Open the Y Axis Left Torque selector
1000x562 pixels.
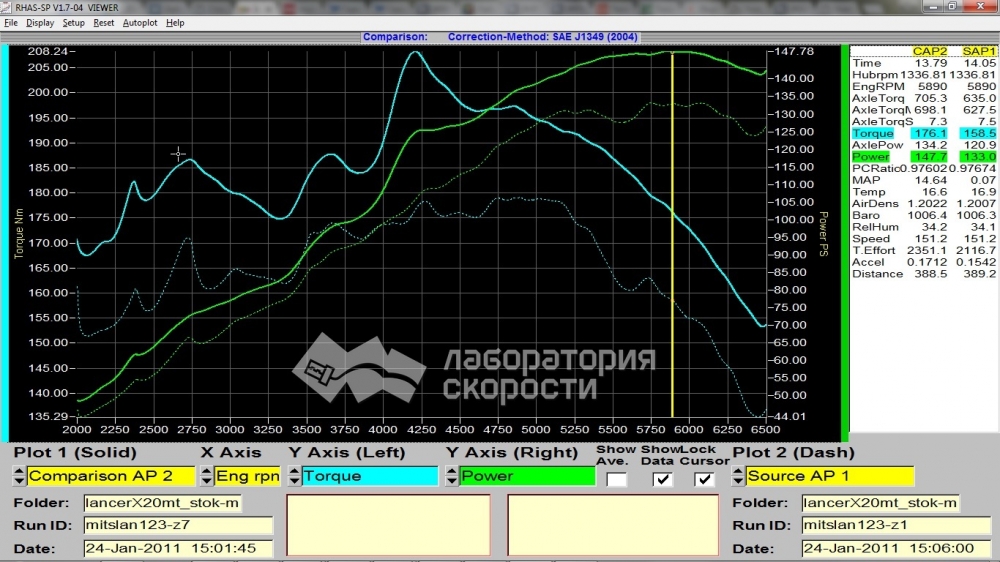[370, 476]
